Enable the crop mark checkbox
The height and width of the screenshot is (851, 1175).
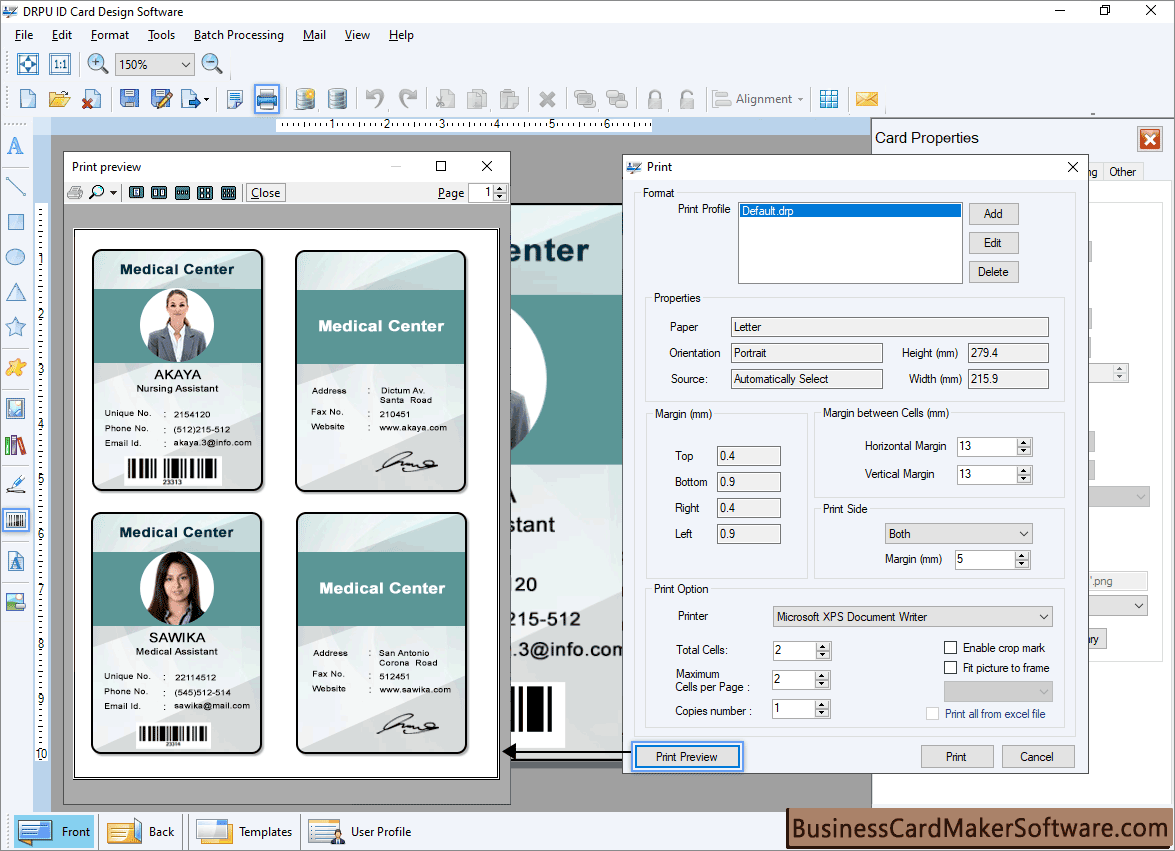(950, 647)
